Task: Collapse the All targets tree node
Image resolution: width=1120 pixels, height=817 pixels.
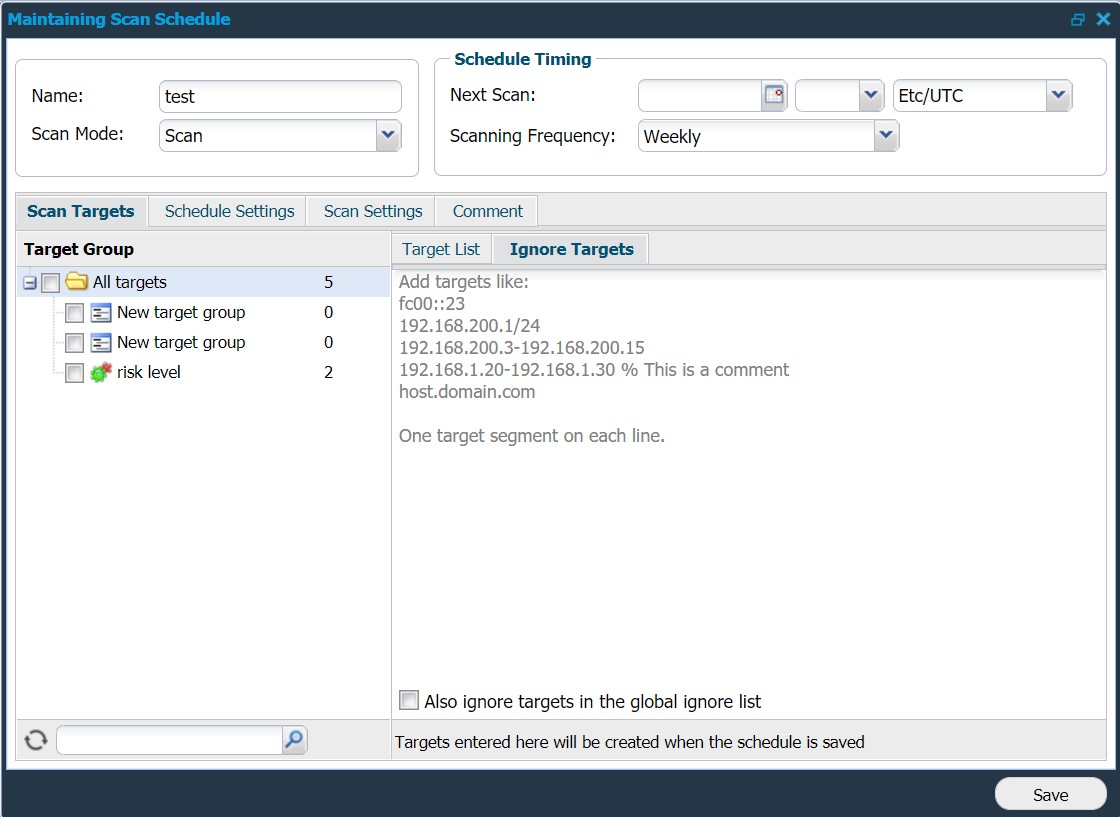Action: click(x=29, y=283)
